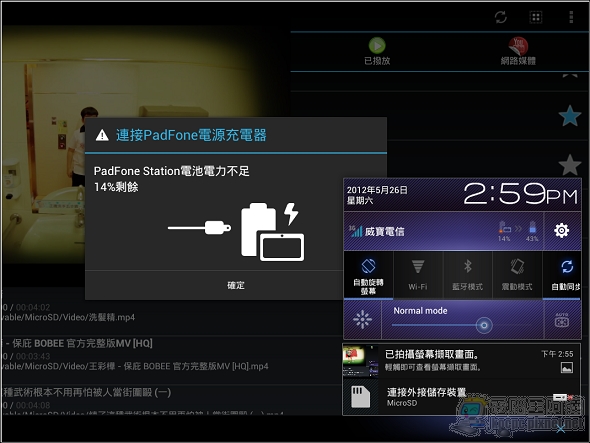Toggle 自動旋轉螢幕 auto-rotate
This screenshot has height=443, width=590.
368,276
